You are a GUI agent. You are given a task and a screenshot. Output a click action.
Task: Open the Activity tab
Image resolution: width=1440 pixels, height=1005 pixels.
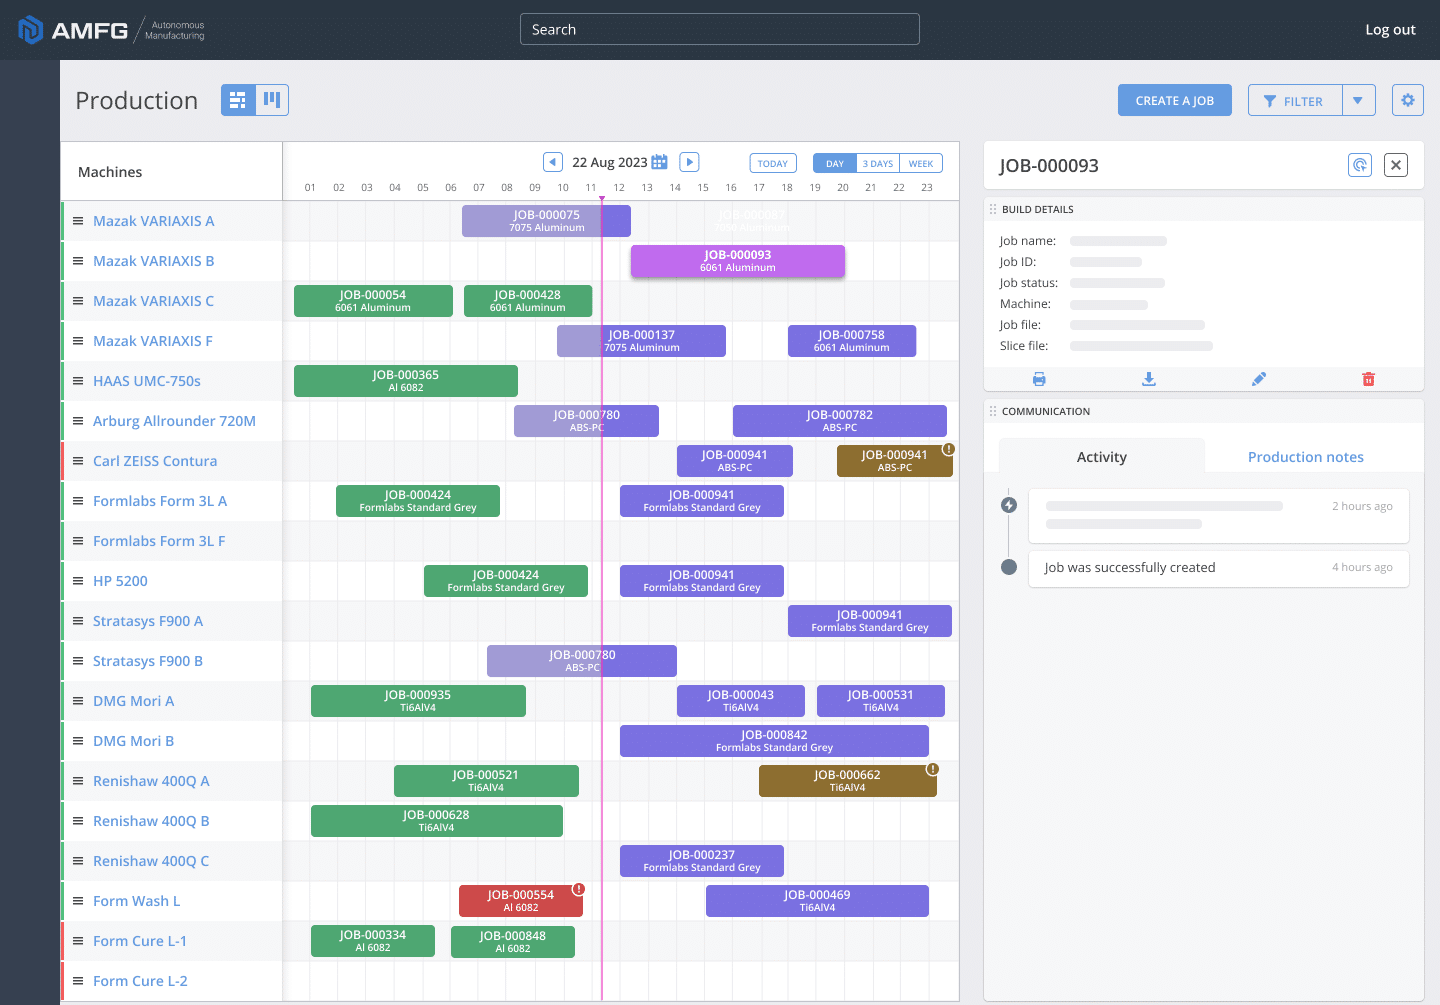[x=1102, y=457]
